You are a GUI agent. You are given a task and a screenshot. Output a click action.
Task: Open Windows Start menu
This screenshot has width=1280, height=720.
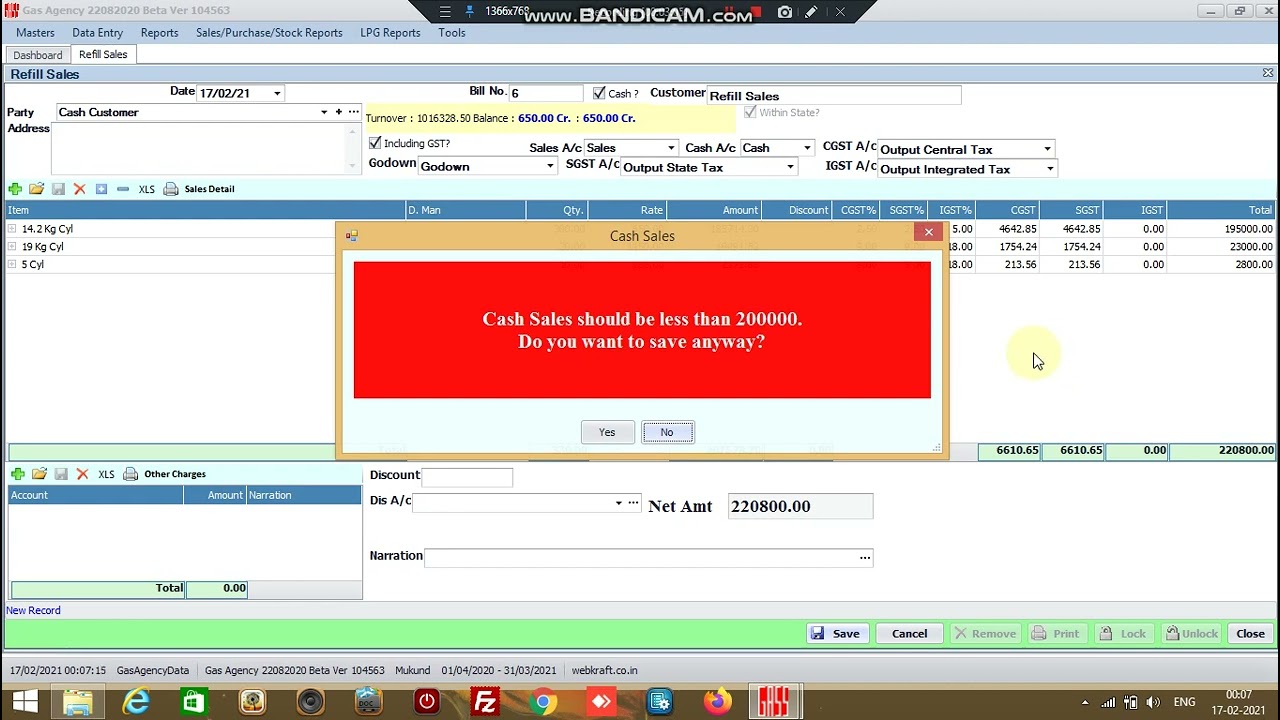click(x=24, y=701)
